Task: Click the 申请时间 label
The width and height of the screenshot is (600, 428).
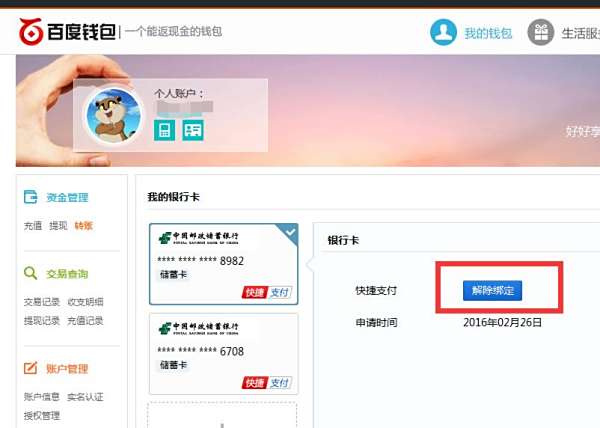Action: point(377,322)
